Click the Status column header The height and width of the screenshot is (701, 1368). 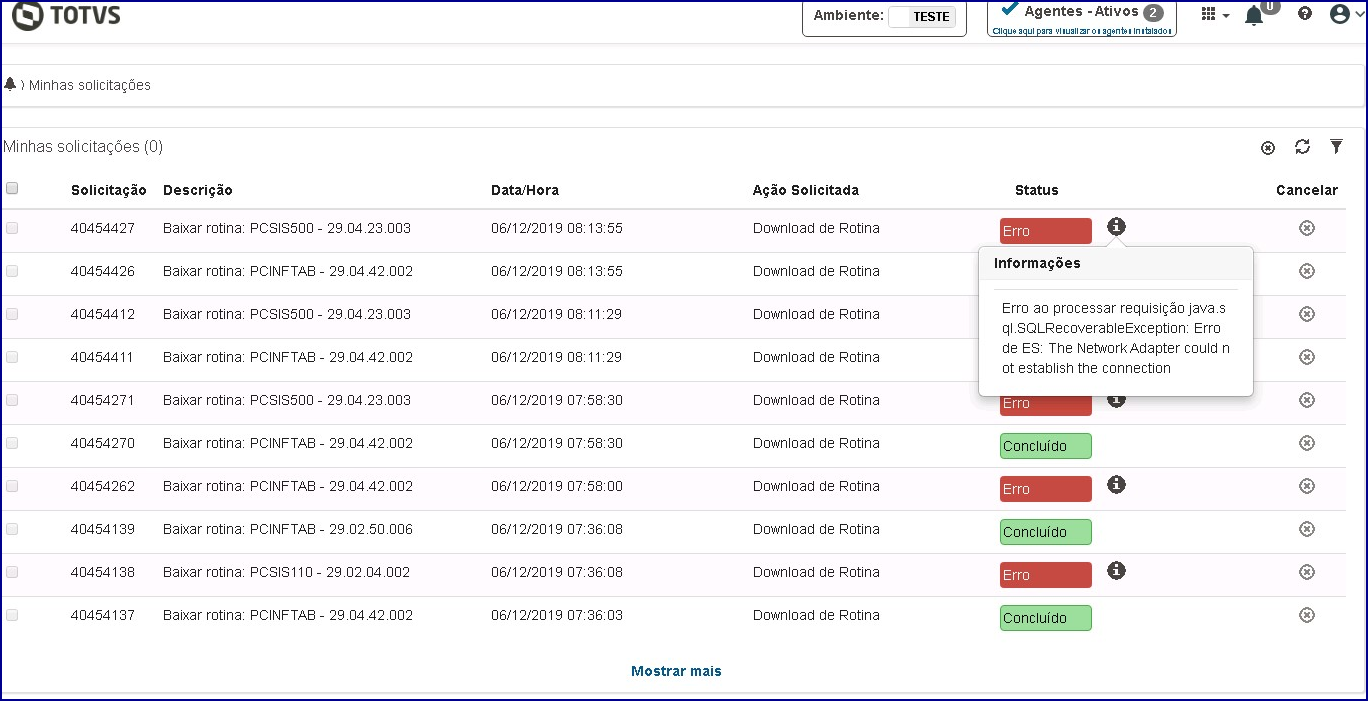point(1036,190)
